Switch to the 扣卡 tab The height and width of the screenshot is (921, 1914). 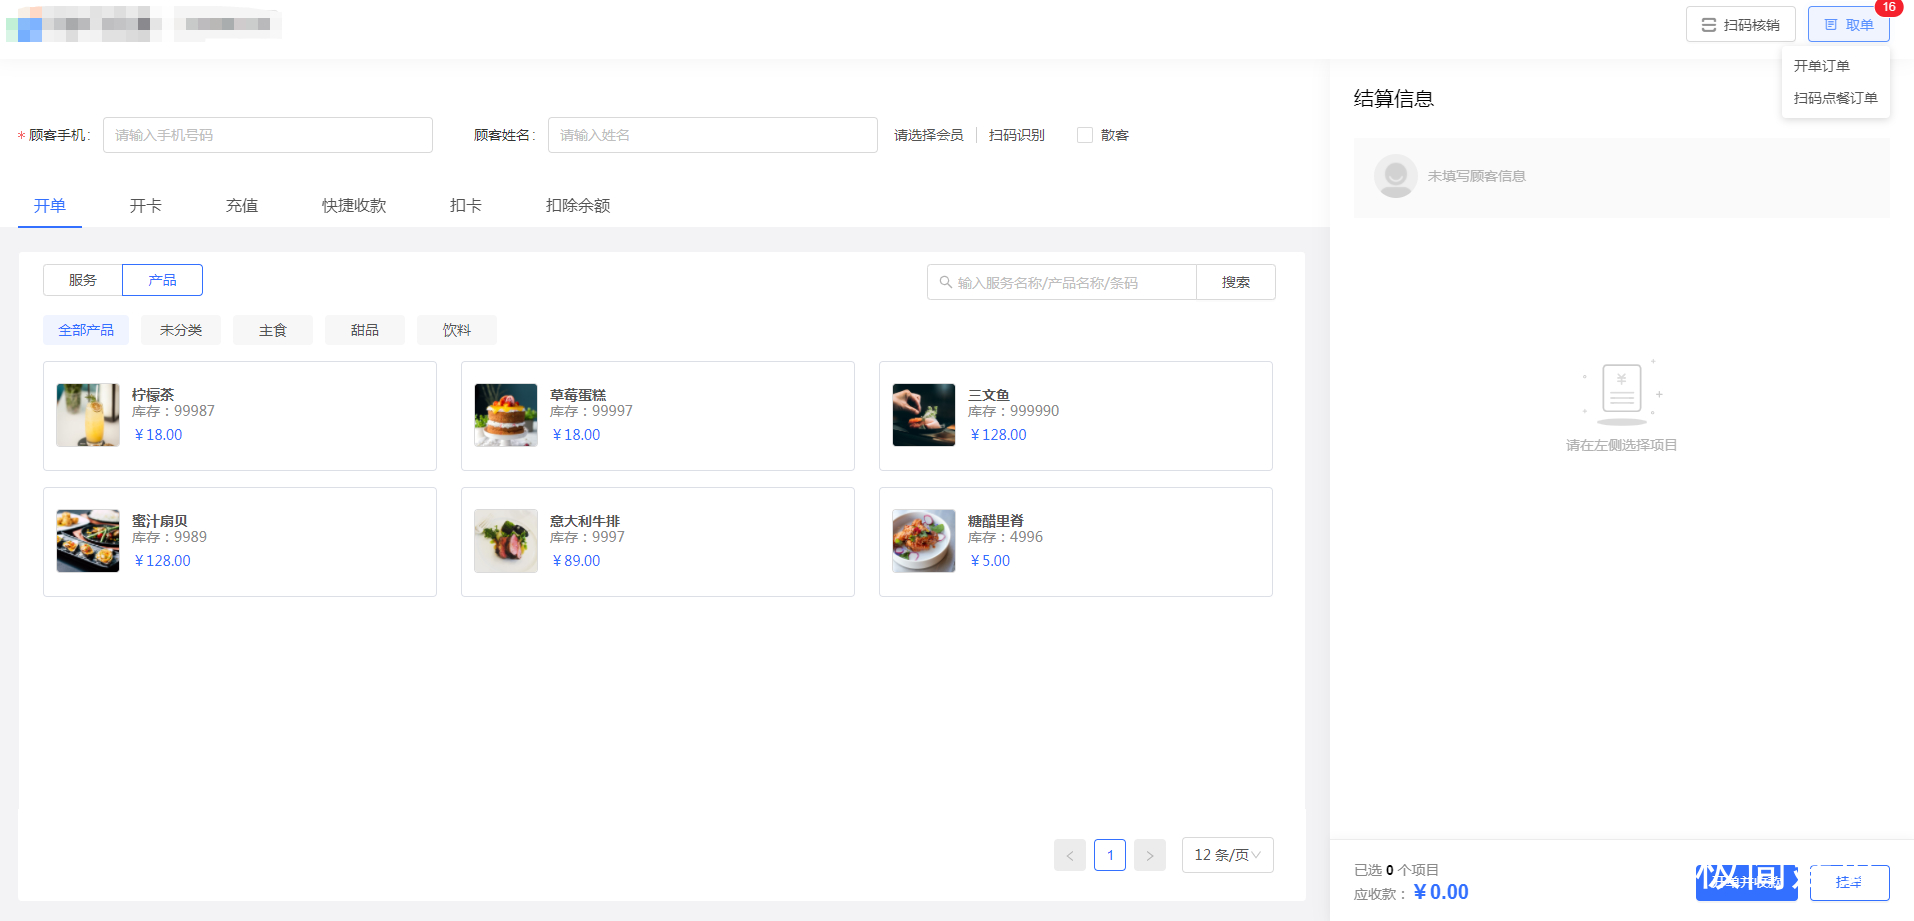[466, 205]
